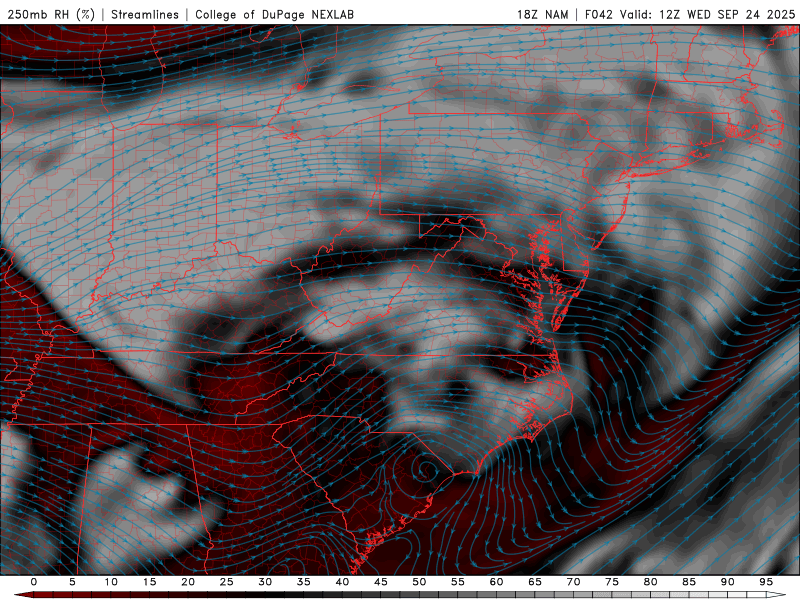Viewport: 800px width, 600px height.
Task: Click the colorbar label '30'
Action: pos(265,582)
